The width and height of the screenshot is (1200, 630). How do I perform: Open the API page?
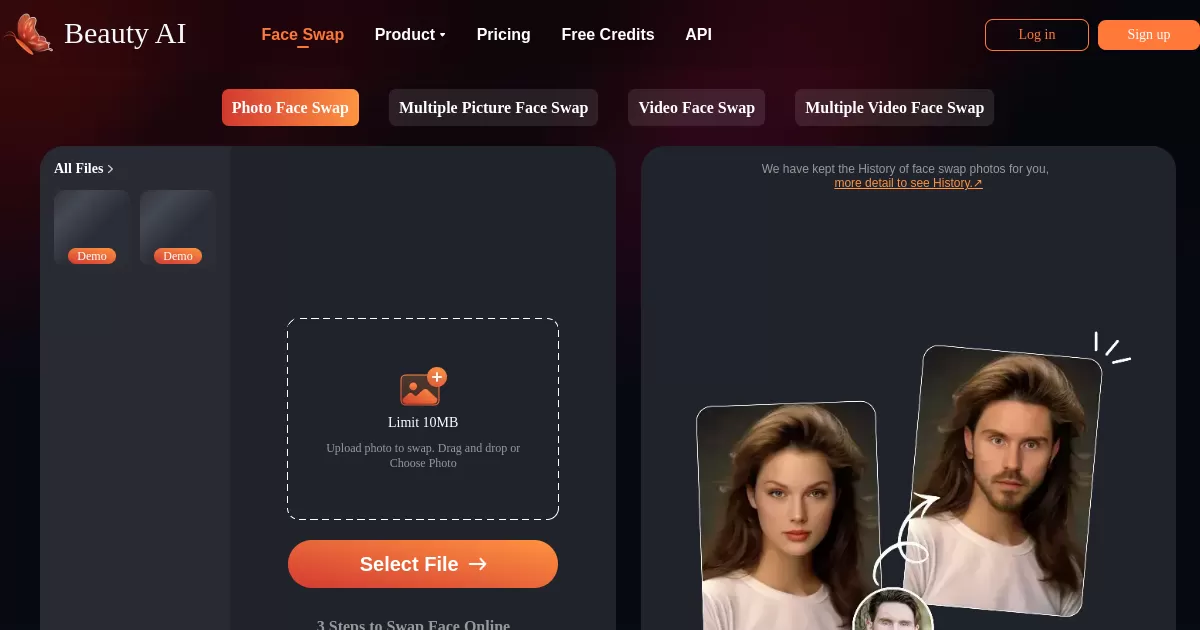(x=698, y=34)
